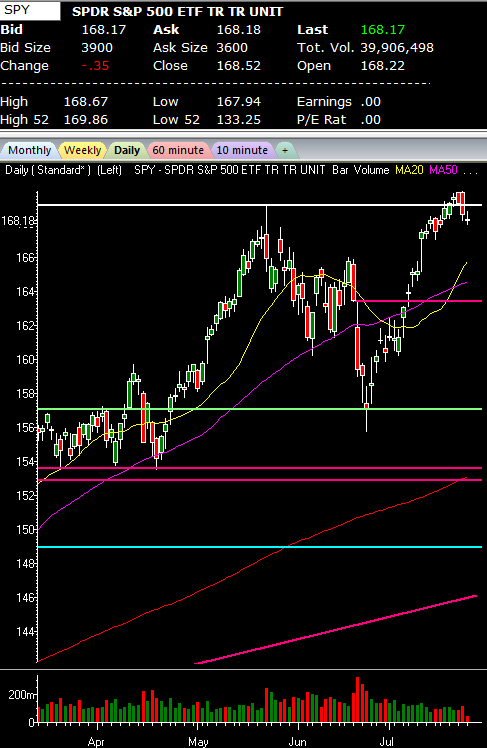Click the Earnings value .00

click(x=371, y=102)
